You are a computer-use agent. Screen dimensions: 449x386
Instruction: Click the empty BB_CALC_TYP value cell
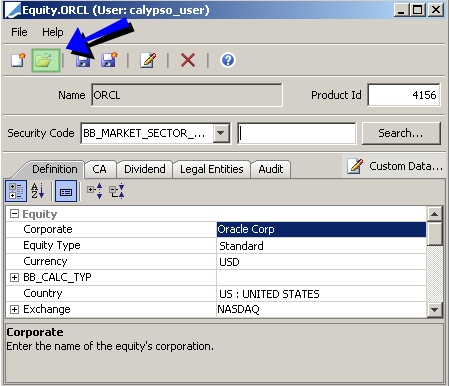321,277
